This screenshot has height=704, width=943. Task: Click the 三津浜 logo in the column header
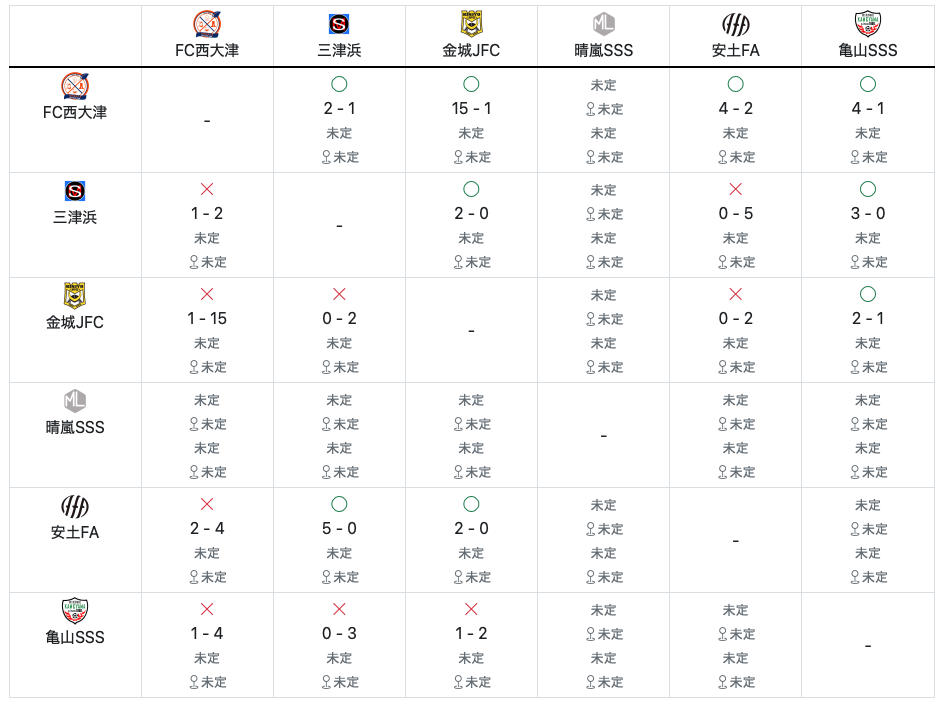coord(339,24)
